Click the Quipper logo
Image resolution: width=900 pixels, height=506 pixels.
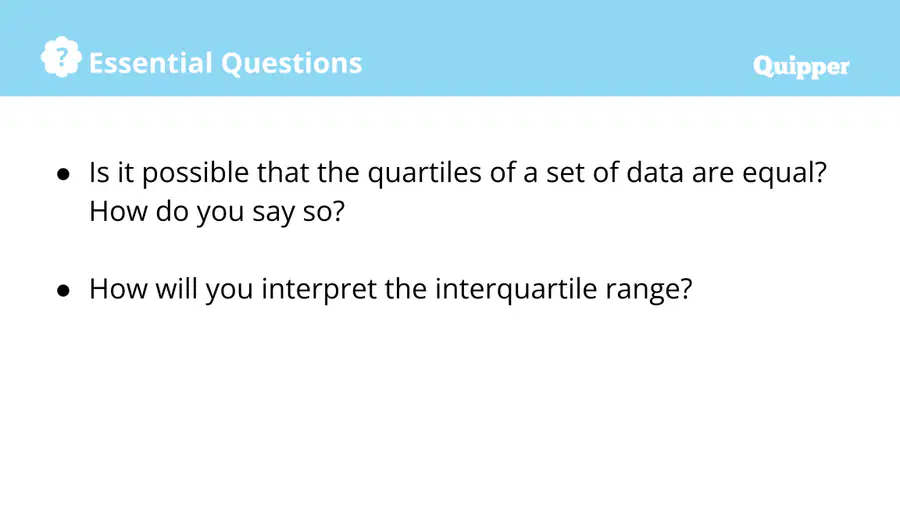point(801,68)
